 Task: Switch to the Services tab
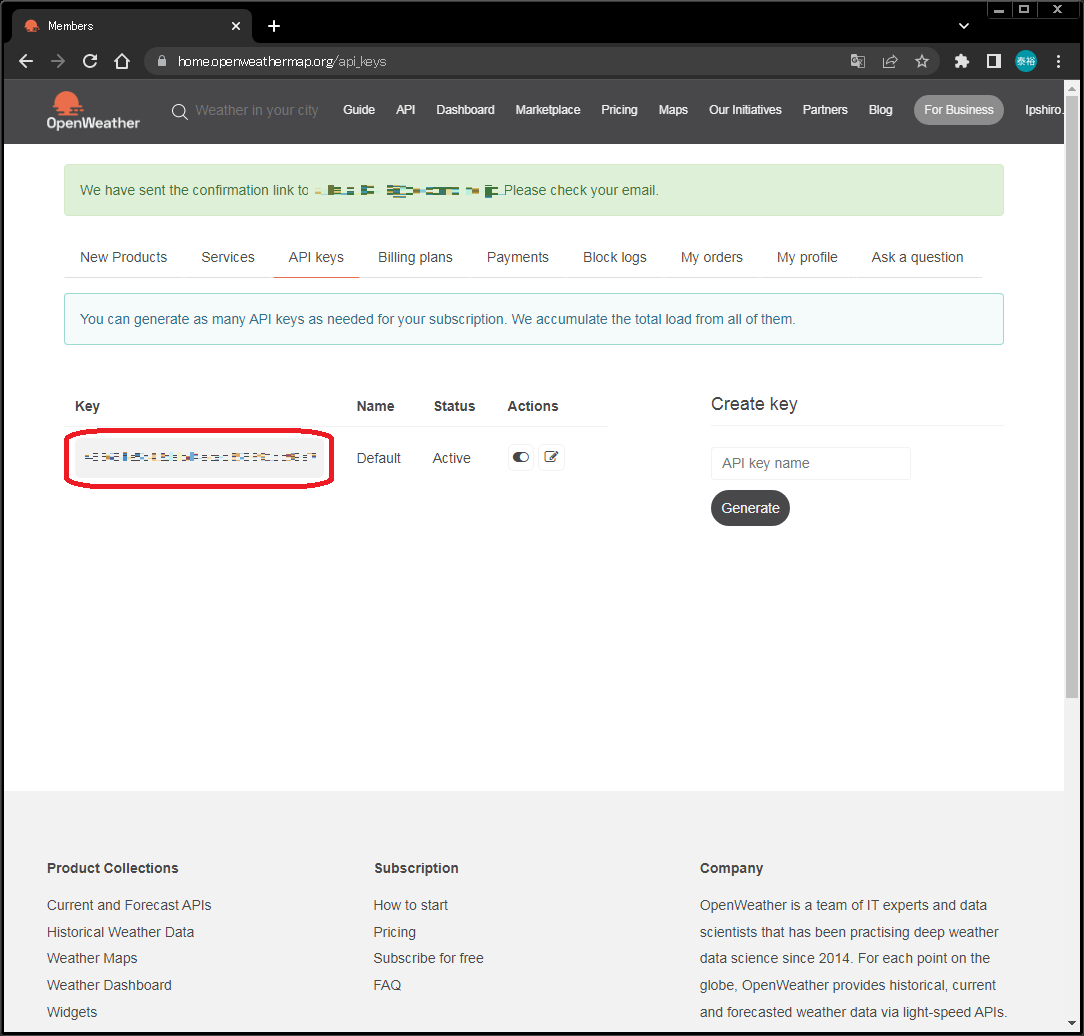pyautogui.click(x=228, y=257)
